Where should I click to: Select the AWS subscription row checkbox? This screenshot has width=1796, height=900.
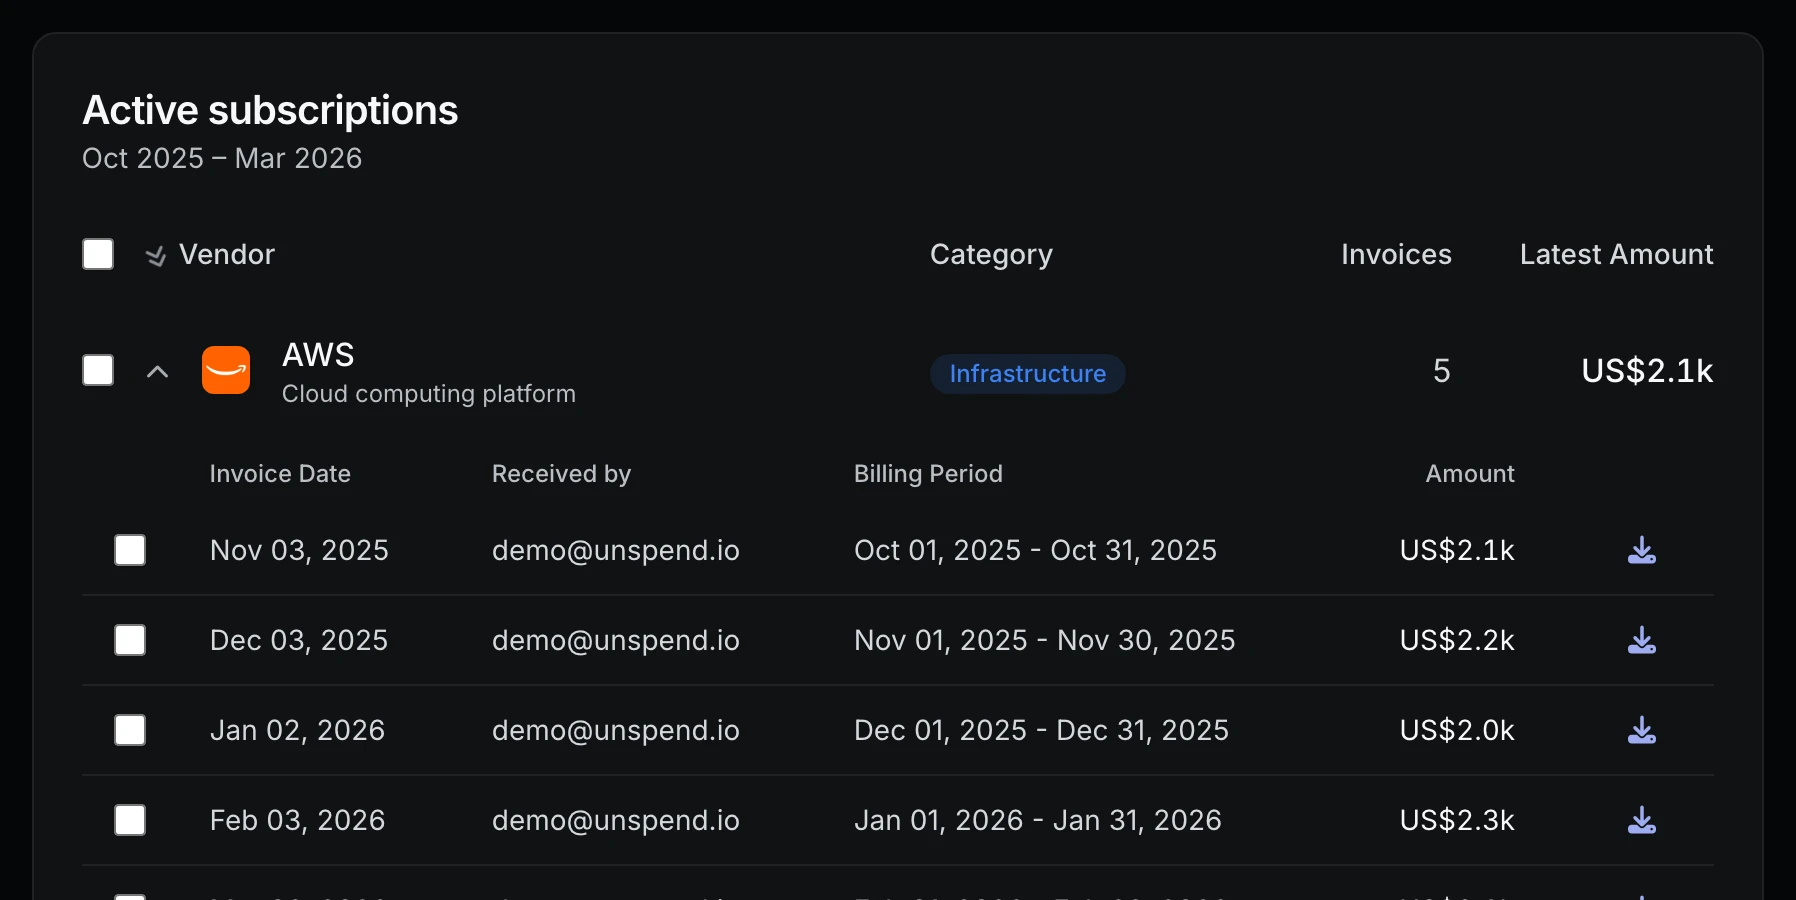pyautogui.click(x=98, y=370)
